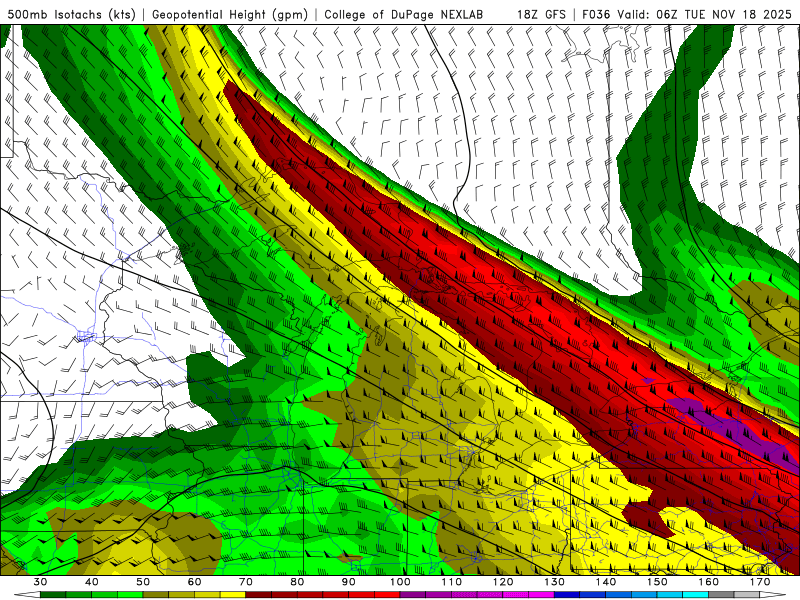Select the light gray 165-170 kt legend swatch
800x600 pixels.
[x=747, y=595]
